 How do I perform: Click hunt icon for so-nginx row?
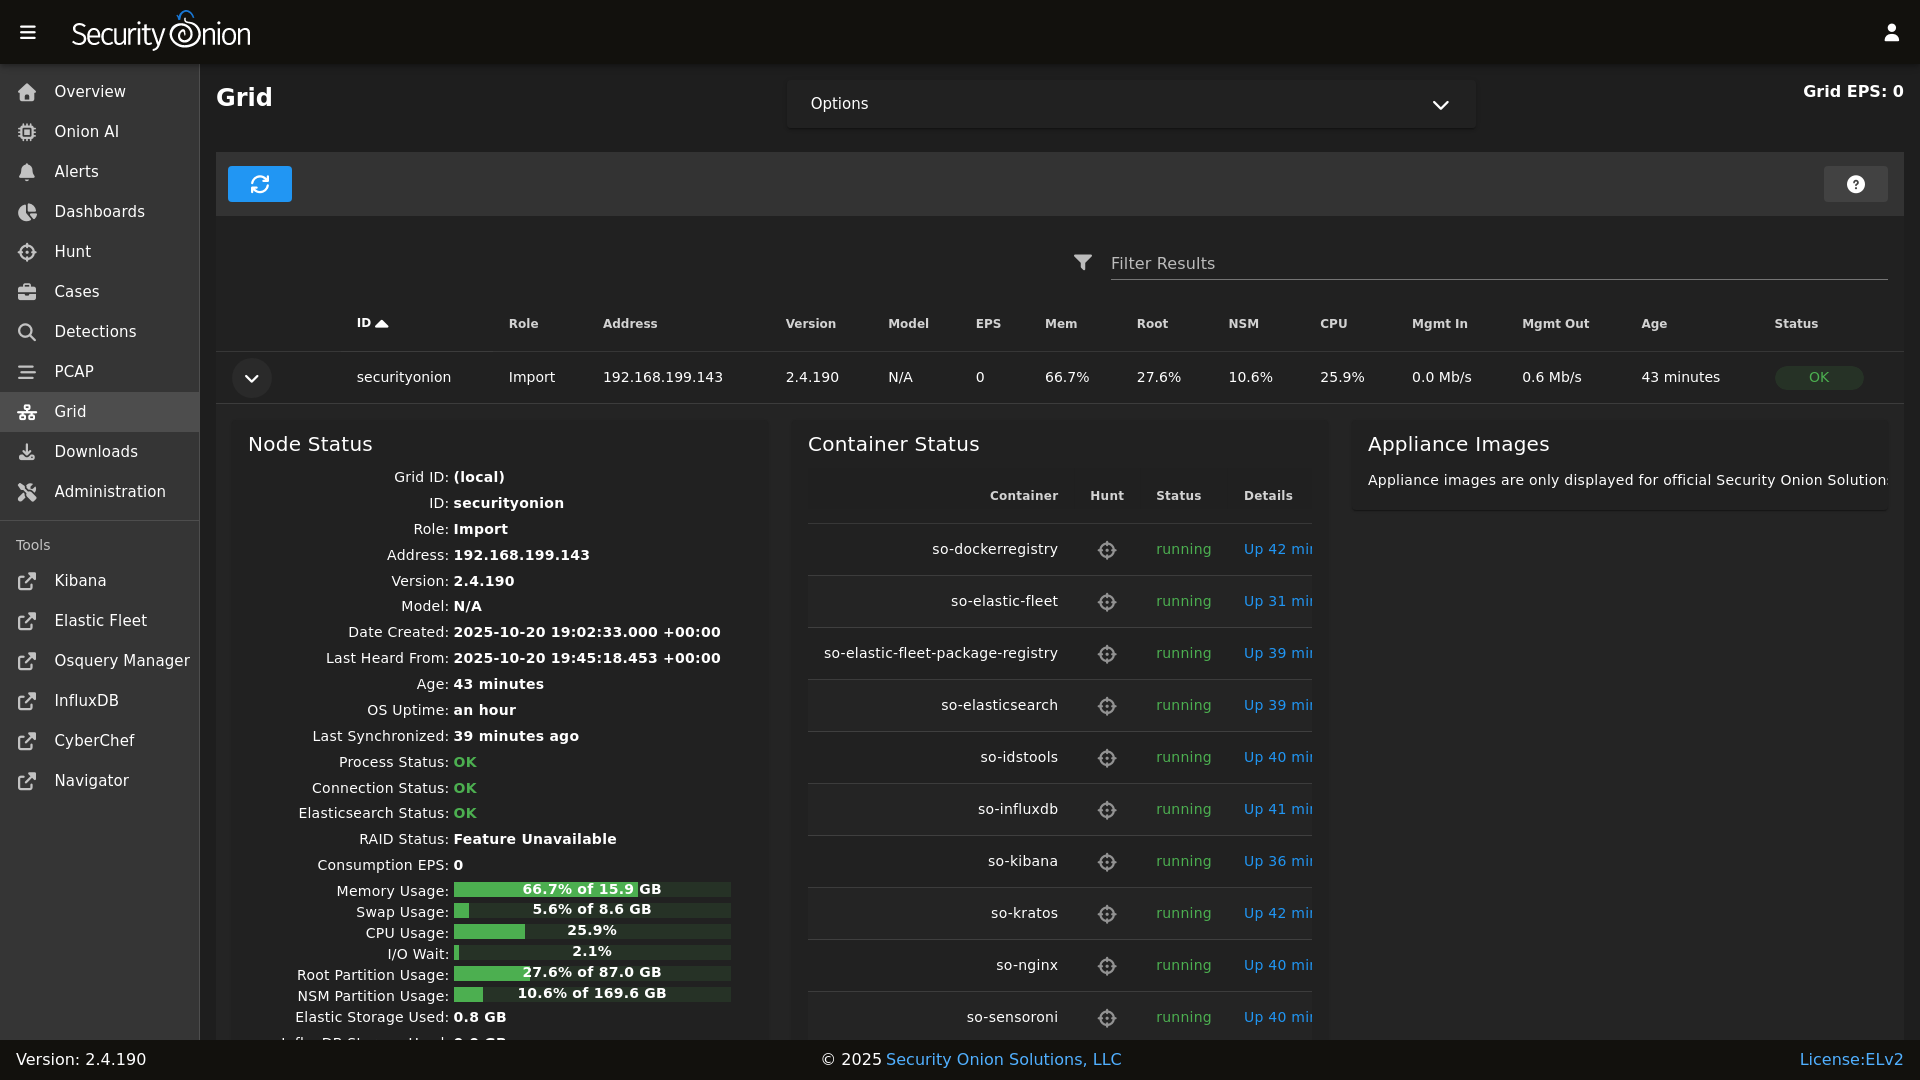point(1106,966)
